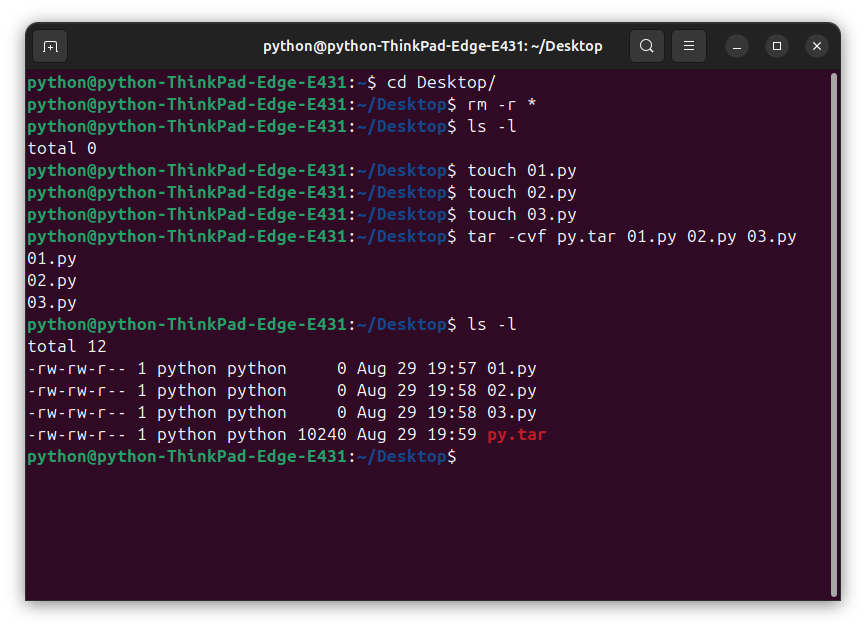The width and height of the screenshot is (866, 629).
Task: Click the permissions of the py.tar row
Action: [77, 435]
